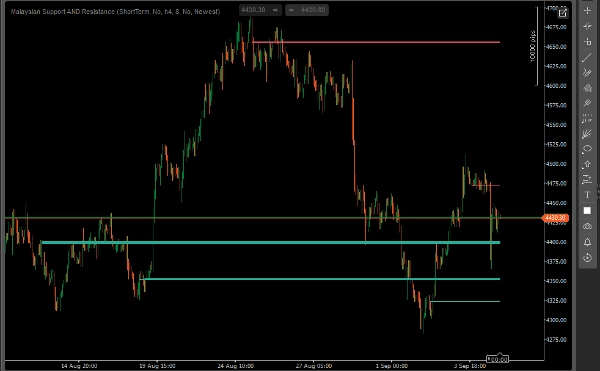Select the Fibonacci fan tool
The height and width of the screenshot is (371, 600).
[587, 133]
